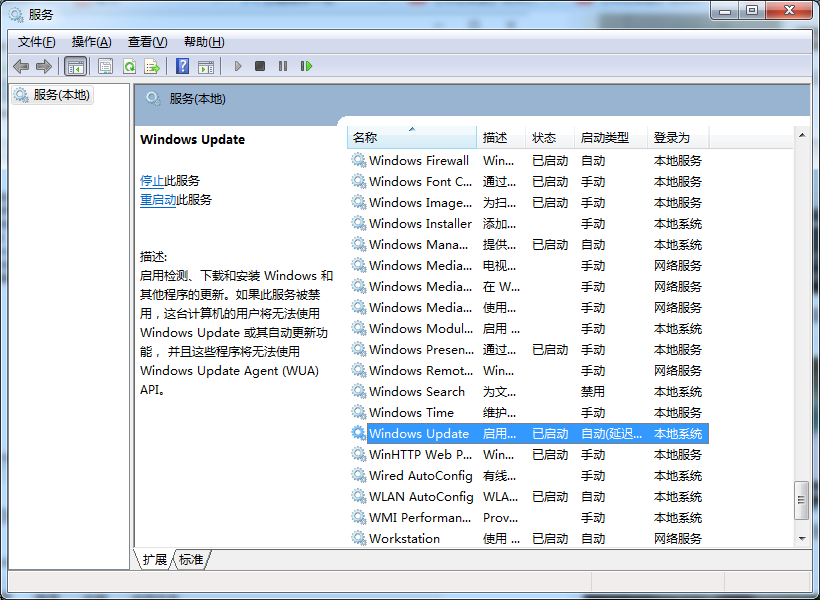Click the 网络服务 logon cell of Workstation
820x600 pixels.
click(x=678, y=538)
